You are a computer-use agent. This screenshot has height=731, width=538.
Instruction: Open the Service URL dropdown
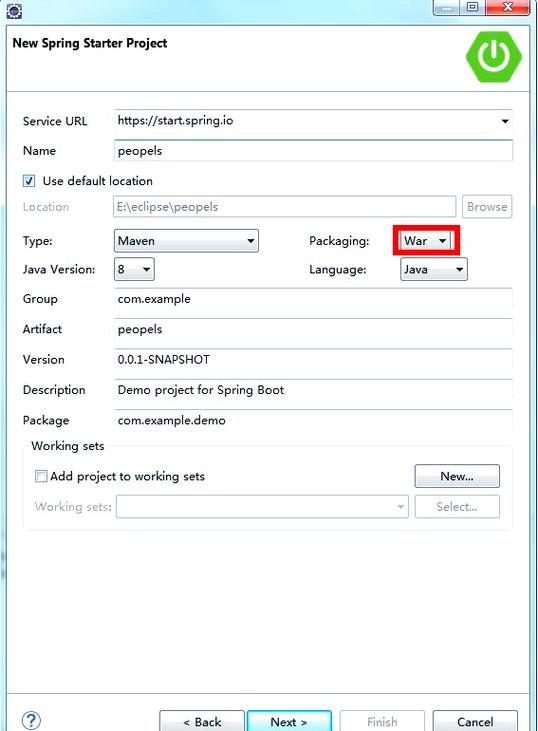(505, 121)
